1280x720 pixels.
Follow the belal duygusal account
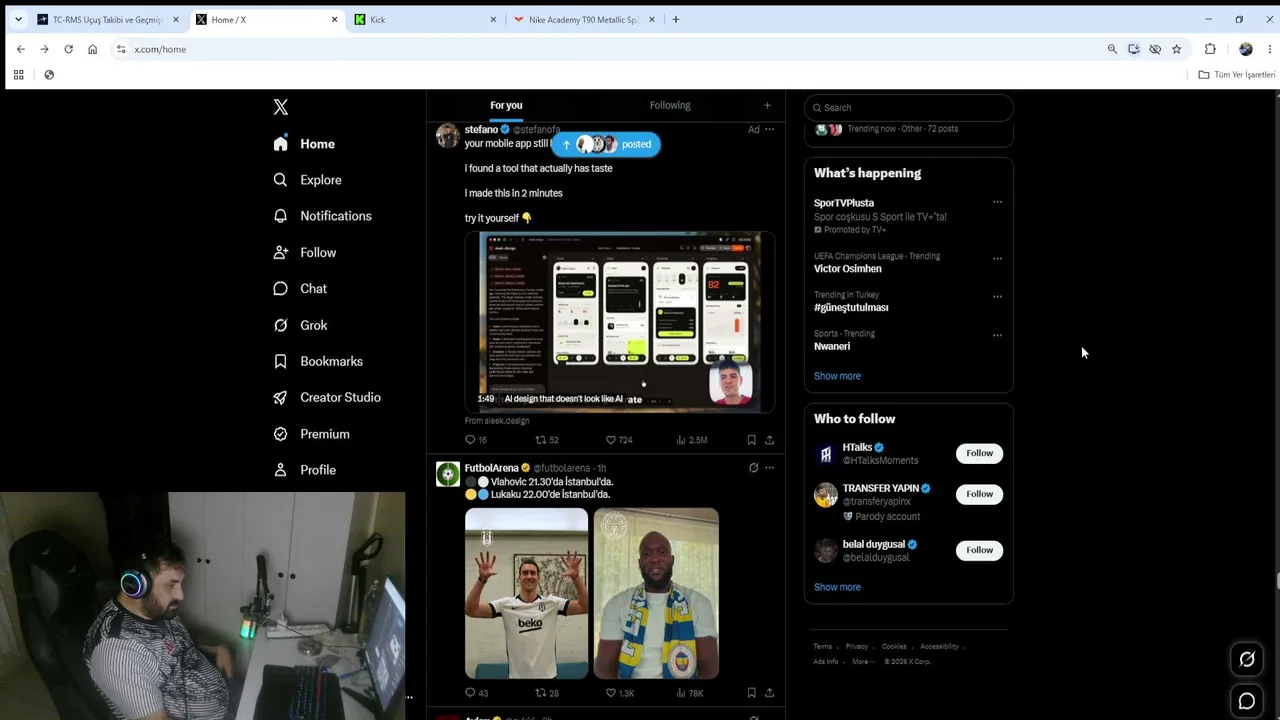click(x=979, y=550)
